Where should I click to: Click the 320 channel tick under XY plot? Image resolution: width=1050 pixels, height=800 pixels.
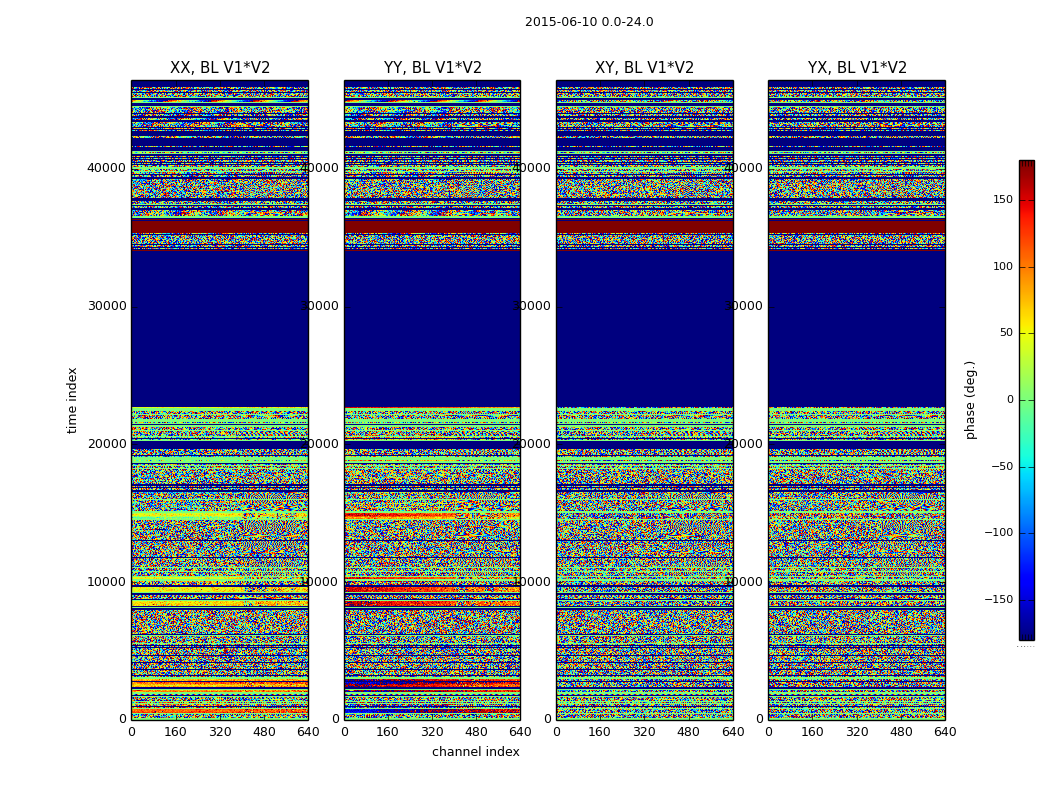644,732
